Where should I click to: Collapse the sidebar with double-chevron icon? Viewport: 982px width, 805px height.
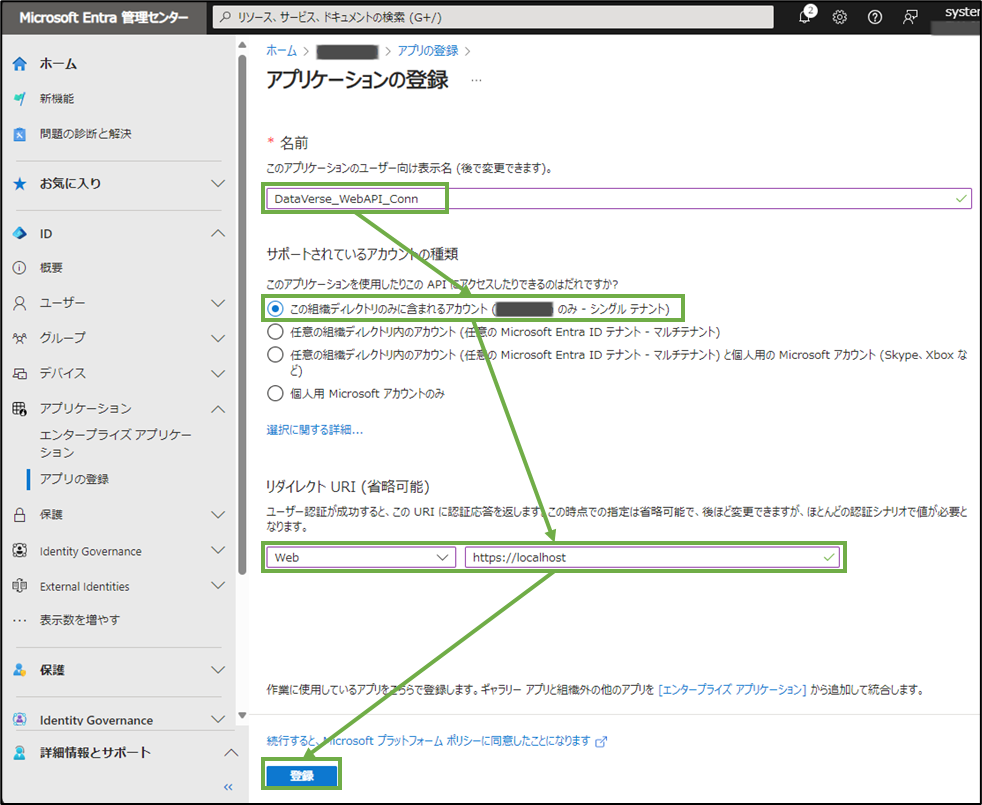click(x=228, y=787)
